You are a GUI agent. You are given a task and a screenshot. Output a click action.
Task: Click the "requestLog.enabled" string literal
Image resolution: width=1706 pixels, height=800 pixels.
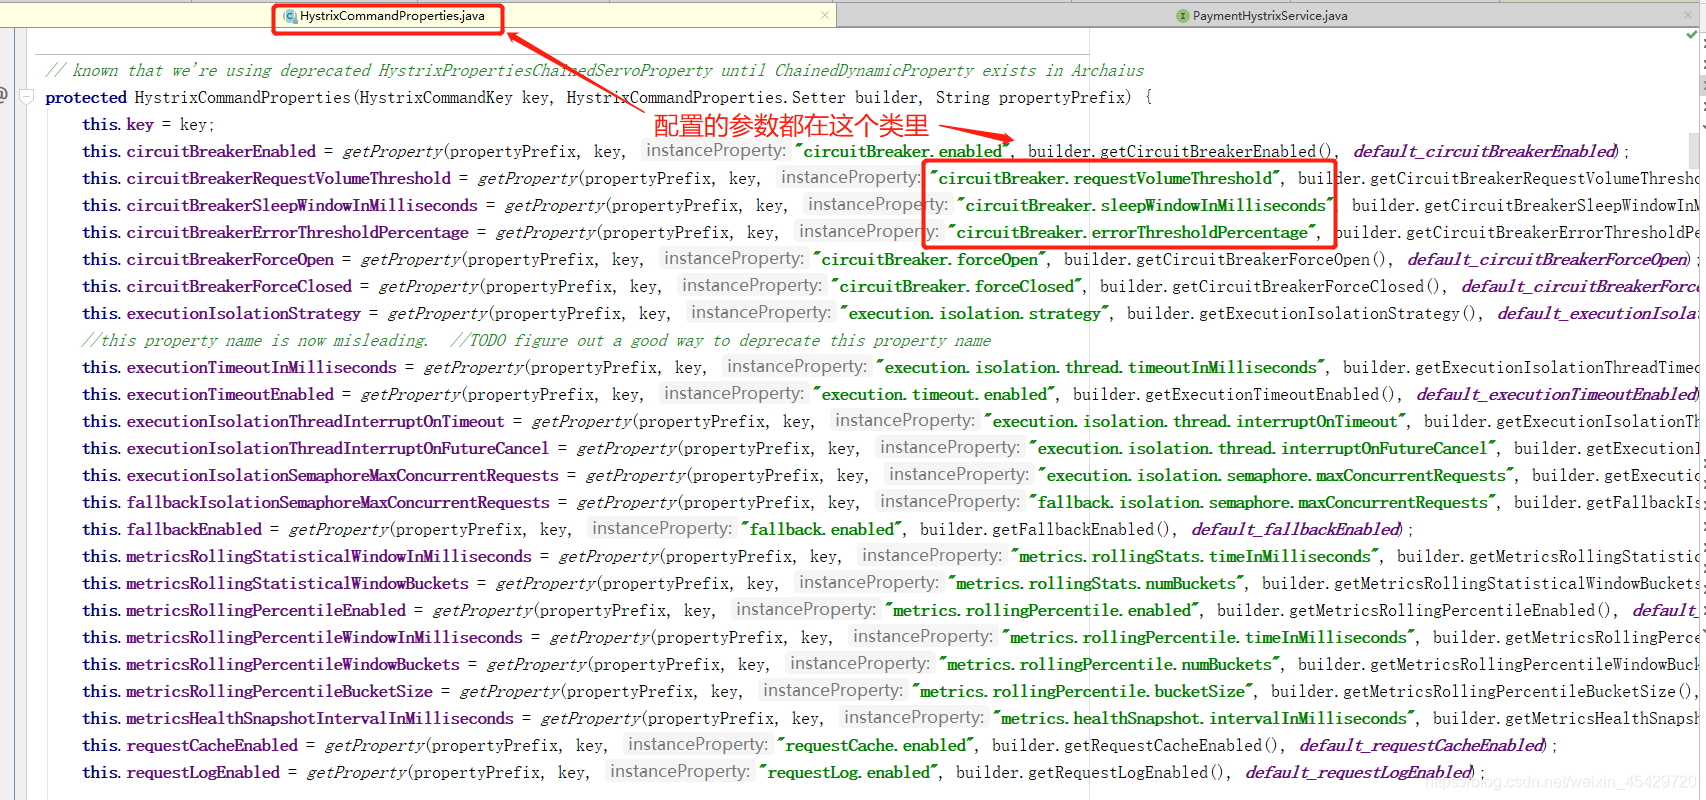(849, 772)
